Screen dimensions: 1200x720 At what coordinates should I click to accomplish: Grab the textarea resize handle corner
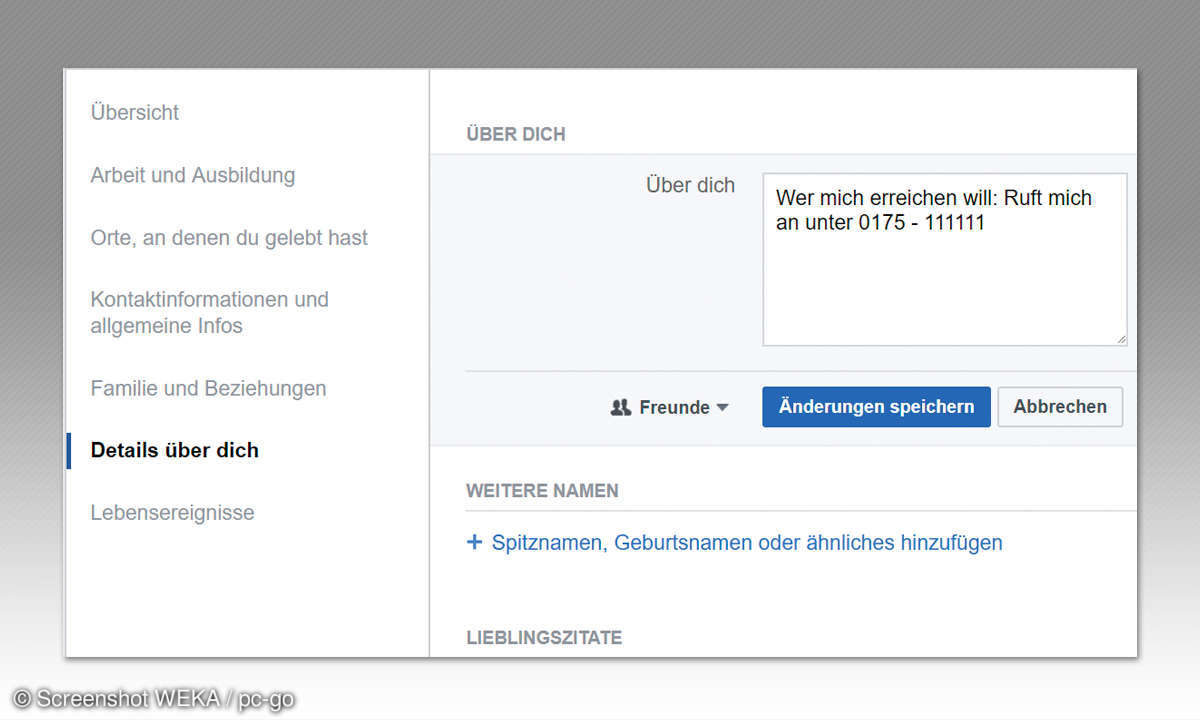click(x=1121, y=340)
